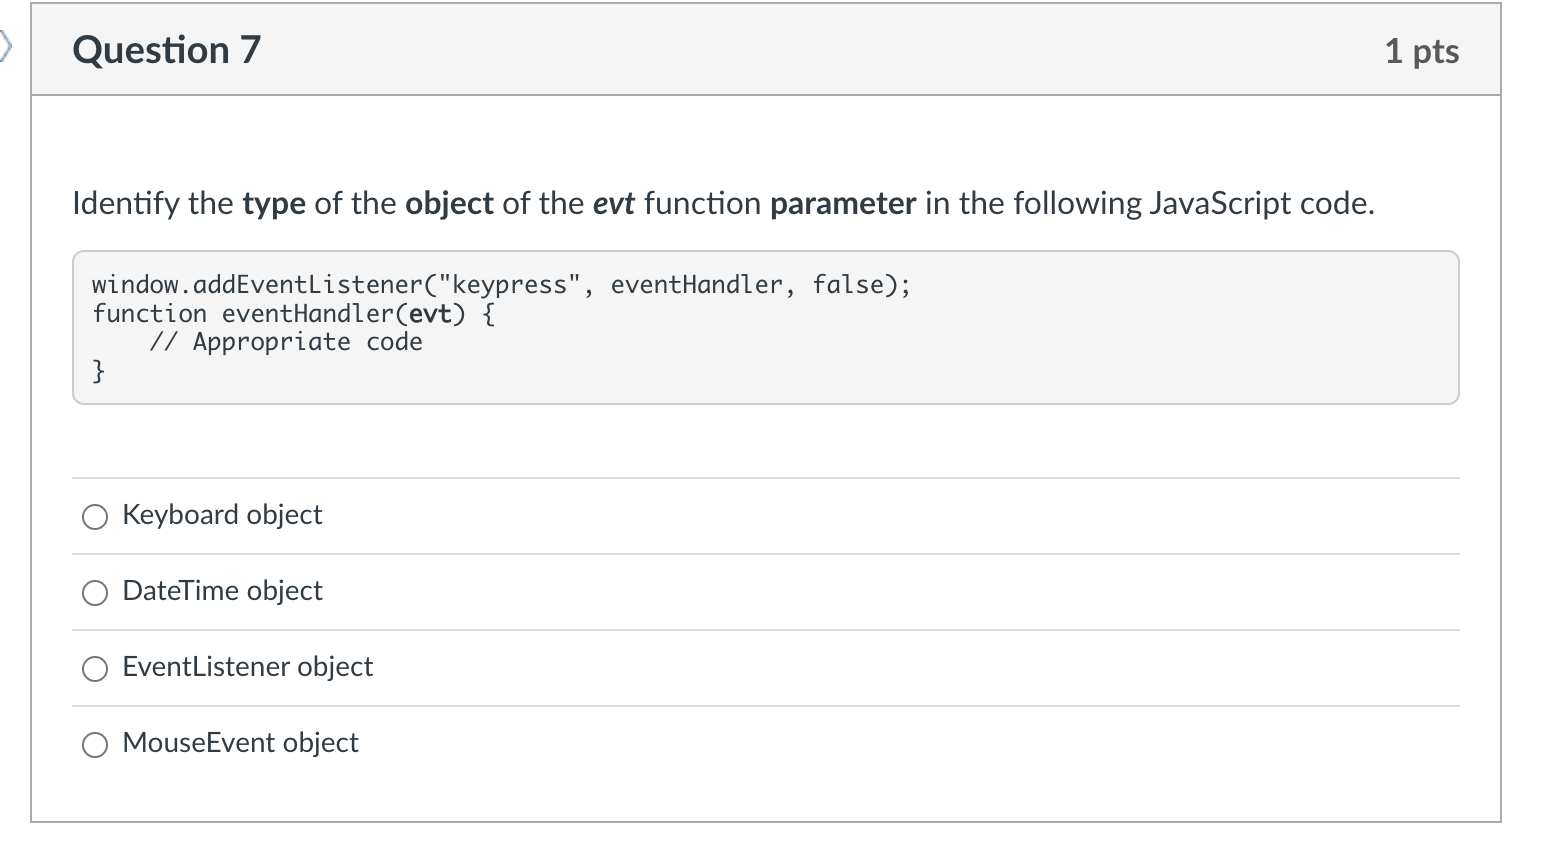Select the Keyboard object radio button
This screenshot has height=848, width=1548.
(95, 517)
